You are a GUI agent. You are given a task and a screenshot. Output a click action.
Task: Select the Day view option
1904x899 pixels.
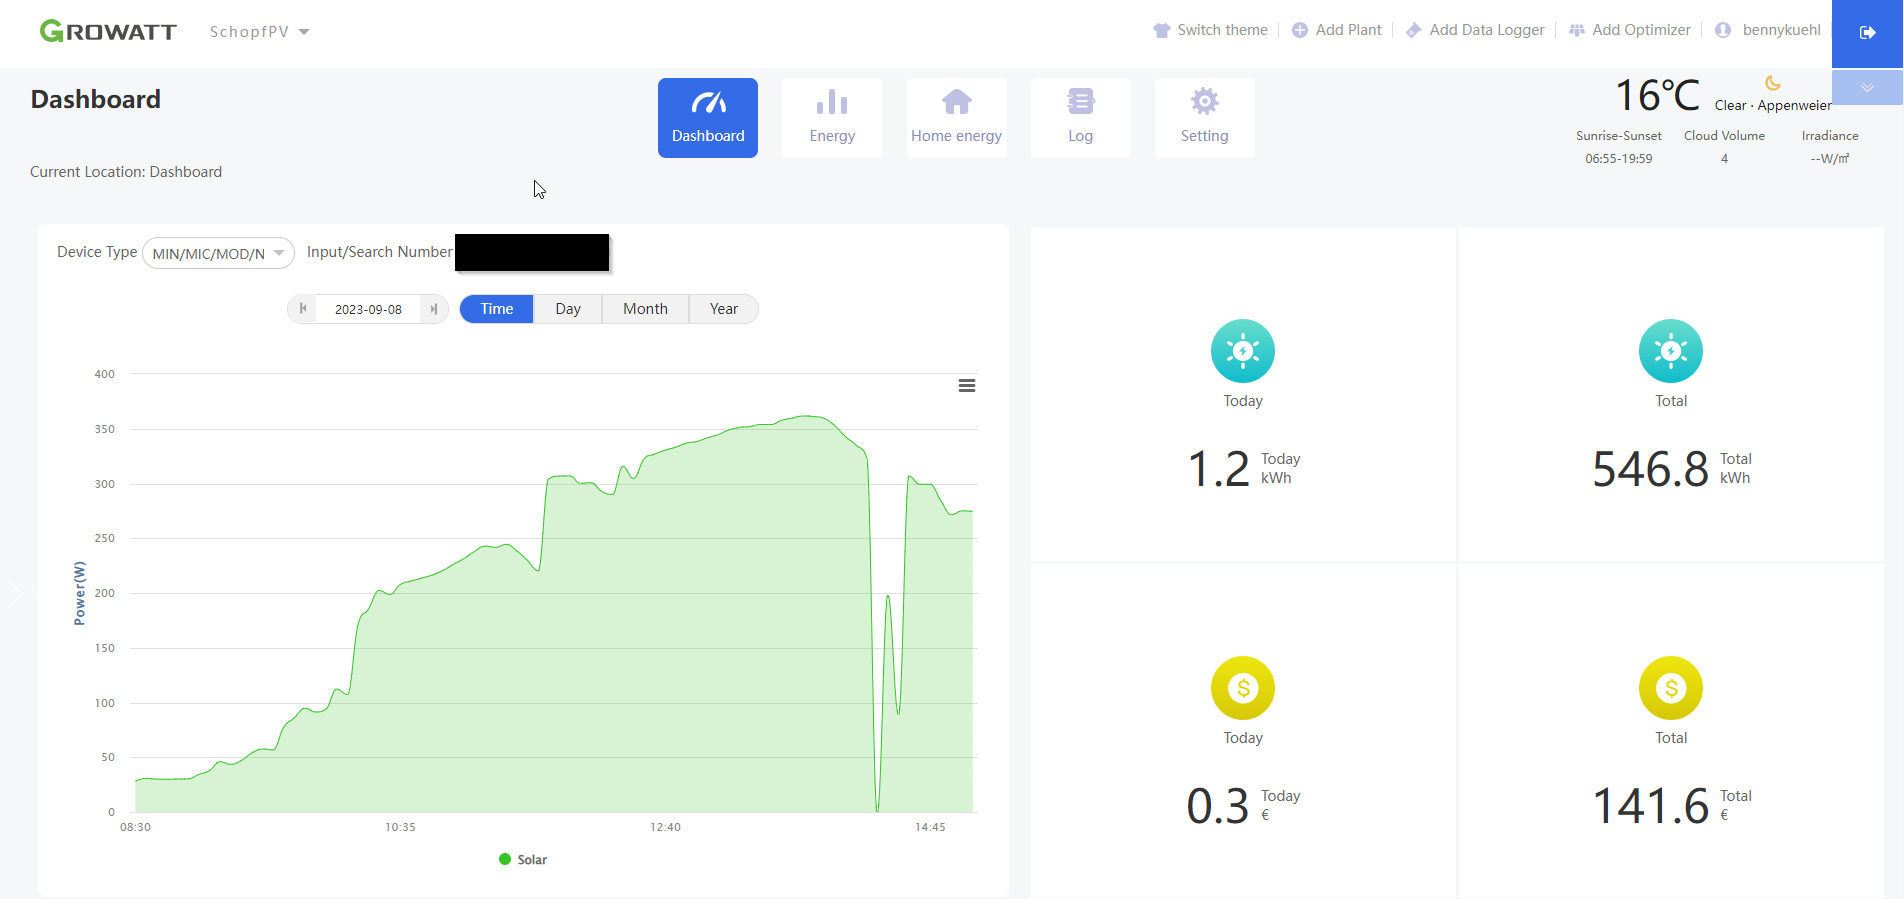568,309
